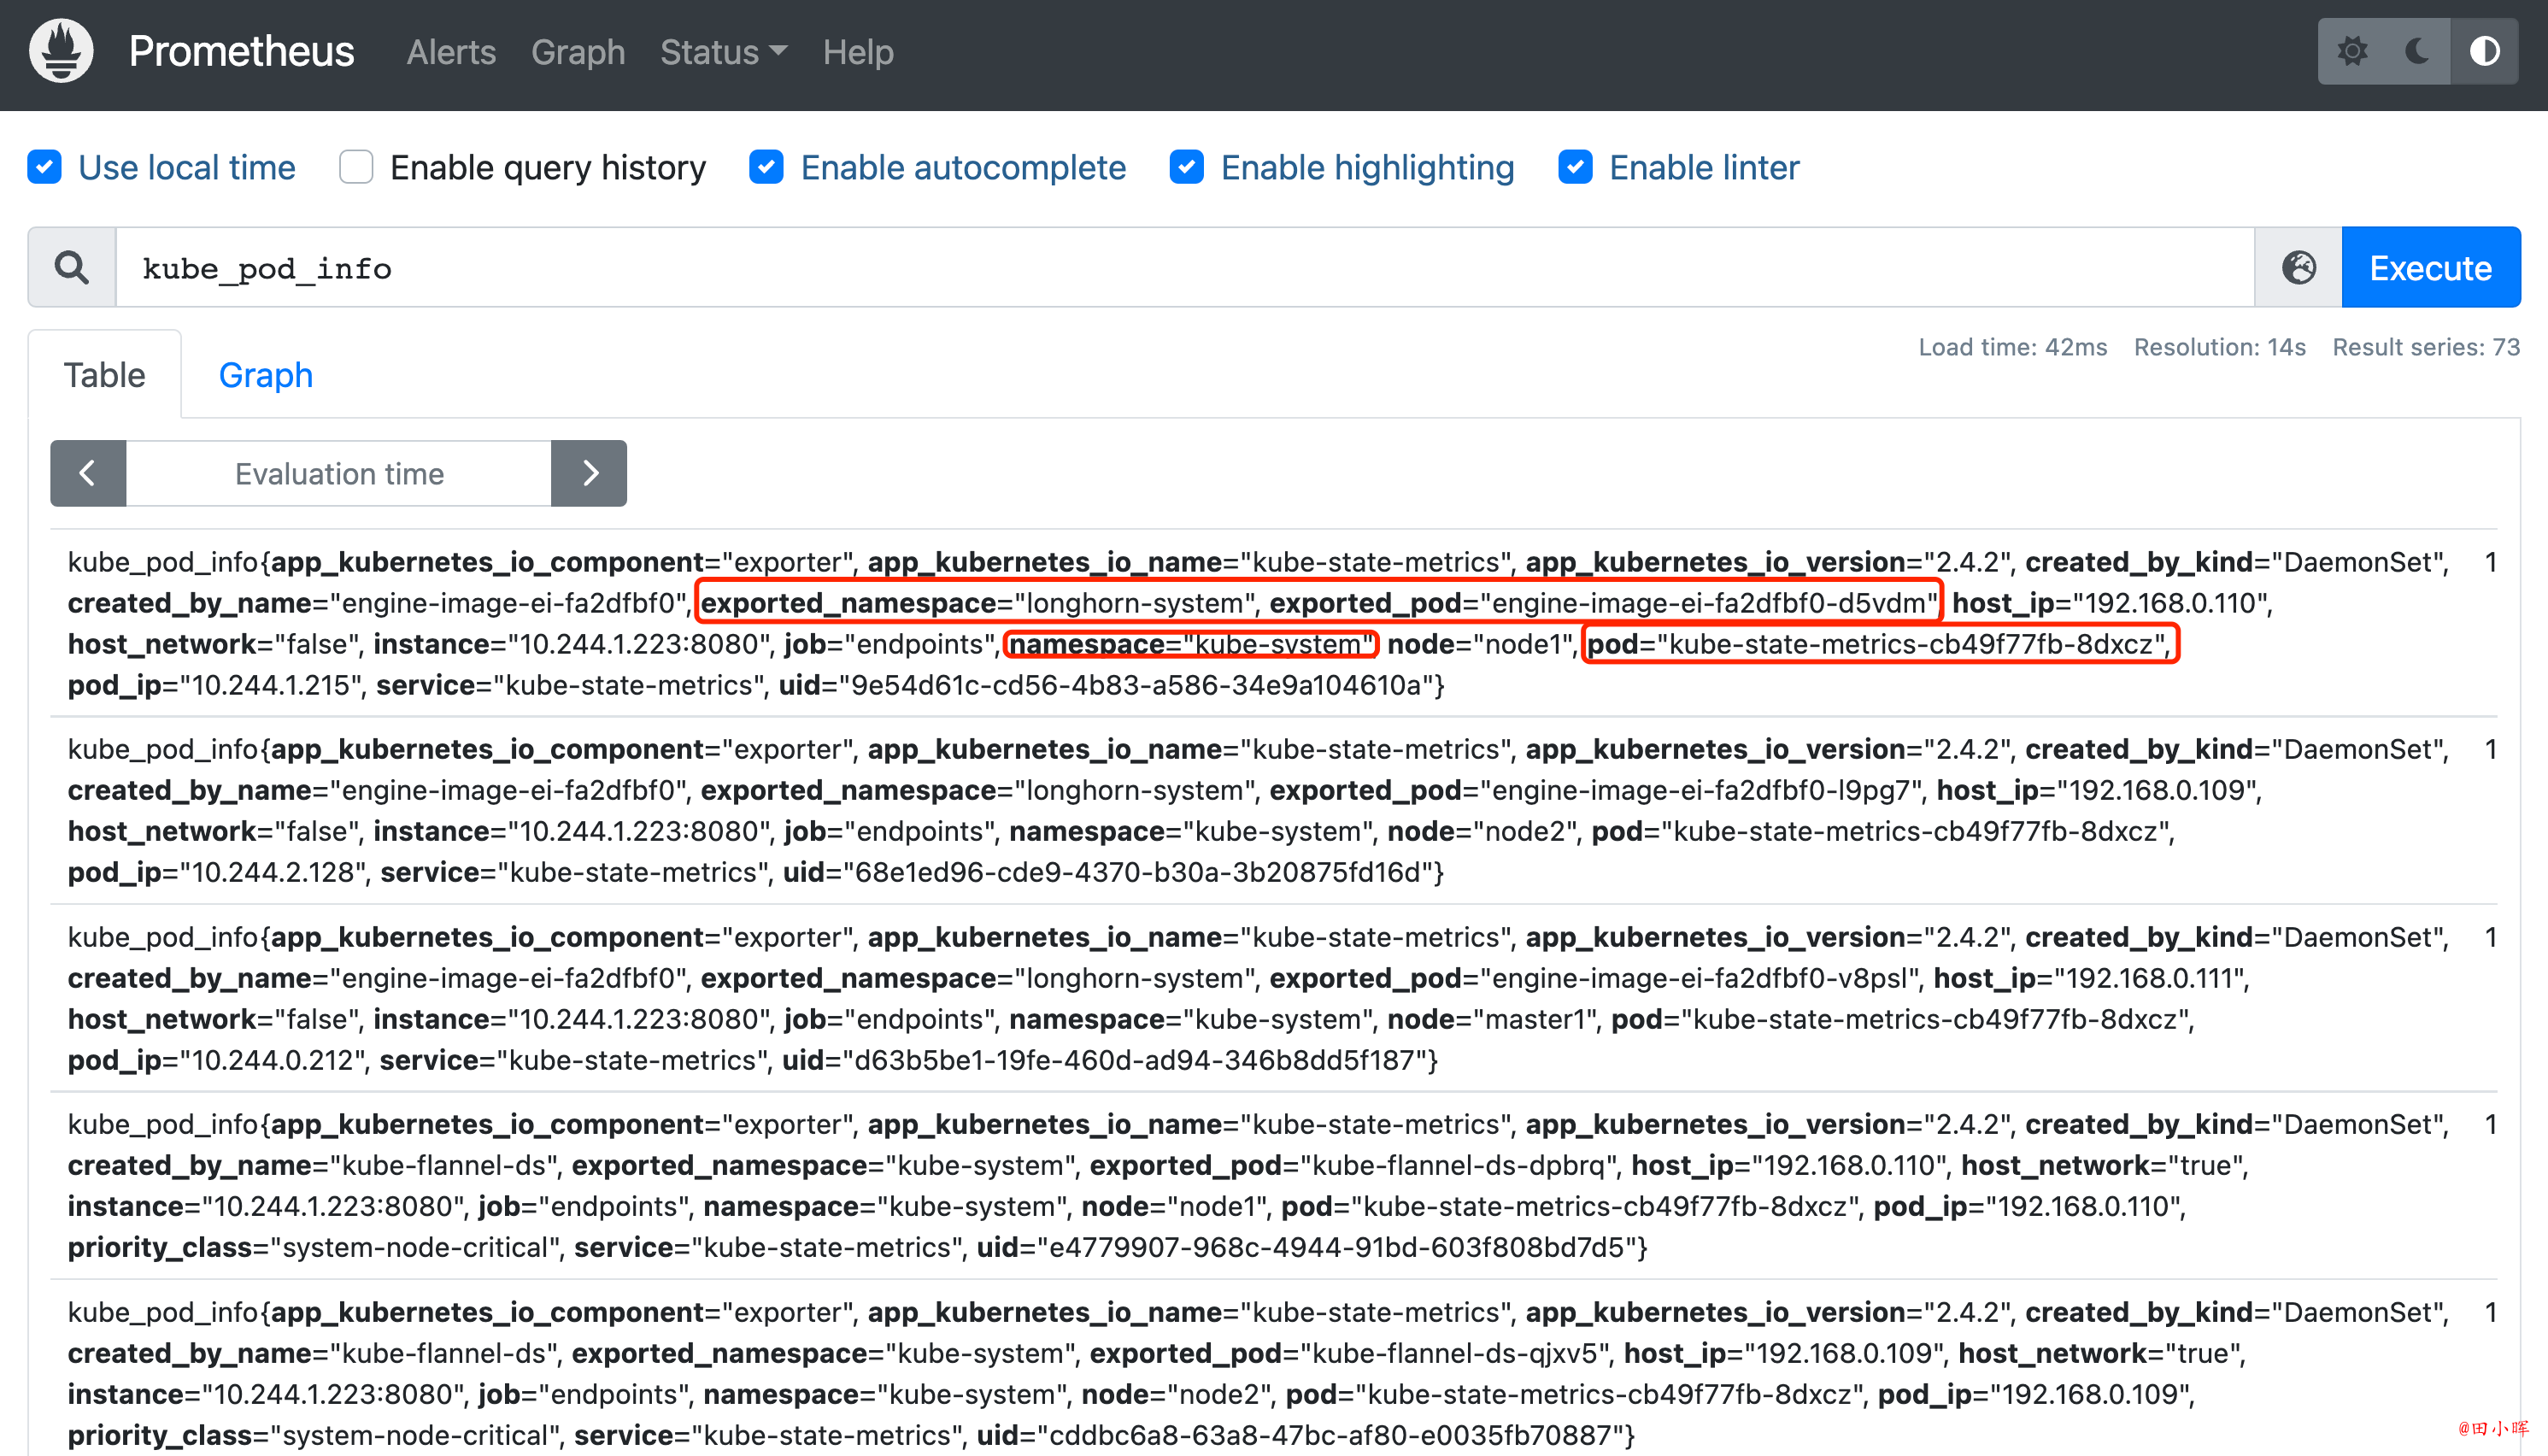Select the Table tab

105,375
